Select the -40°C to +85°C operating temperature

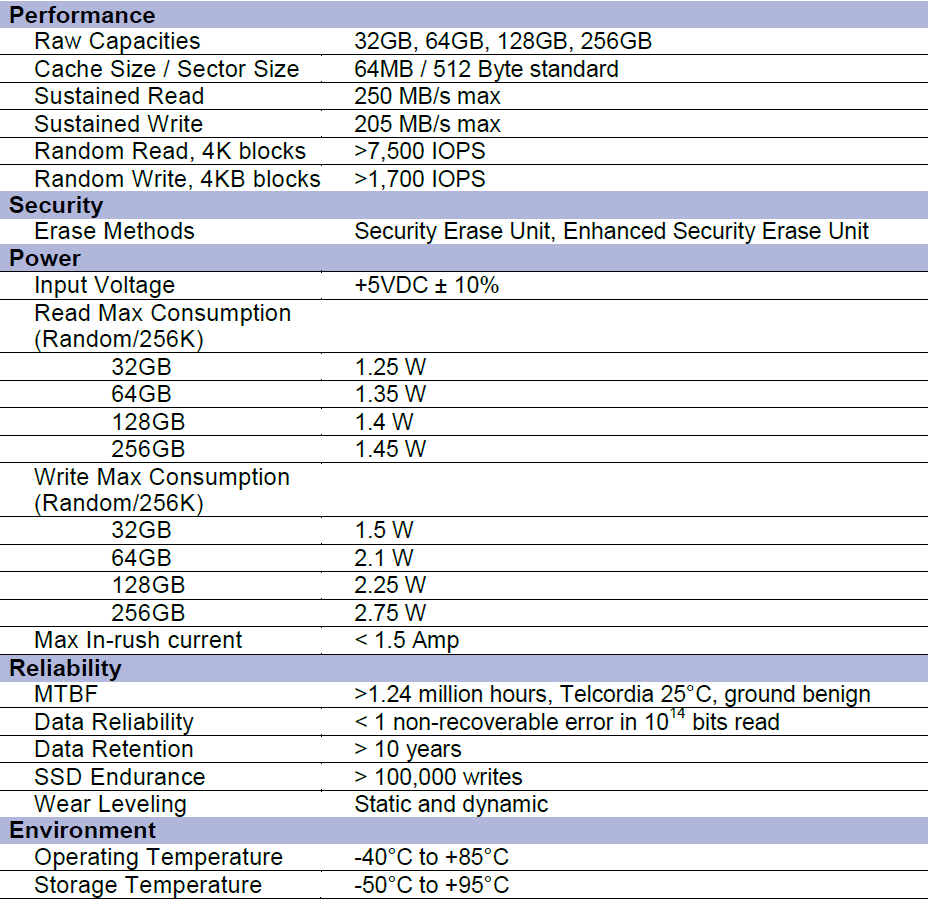[x=431, y=858]
